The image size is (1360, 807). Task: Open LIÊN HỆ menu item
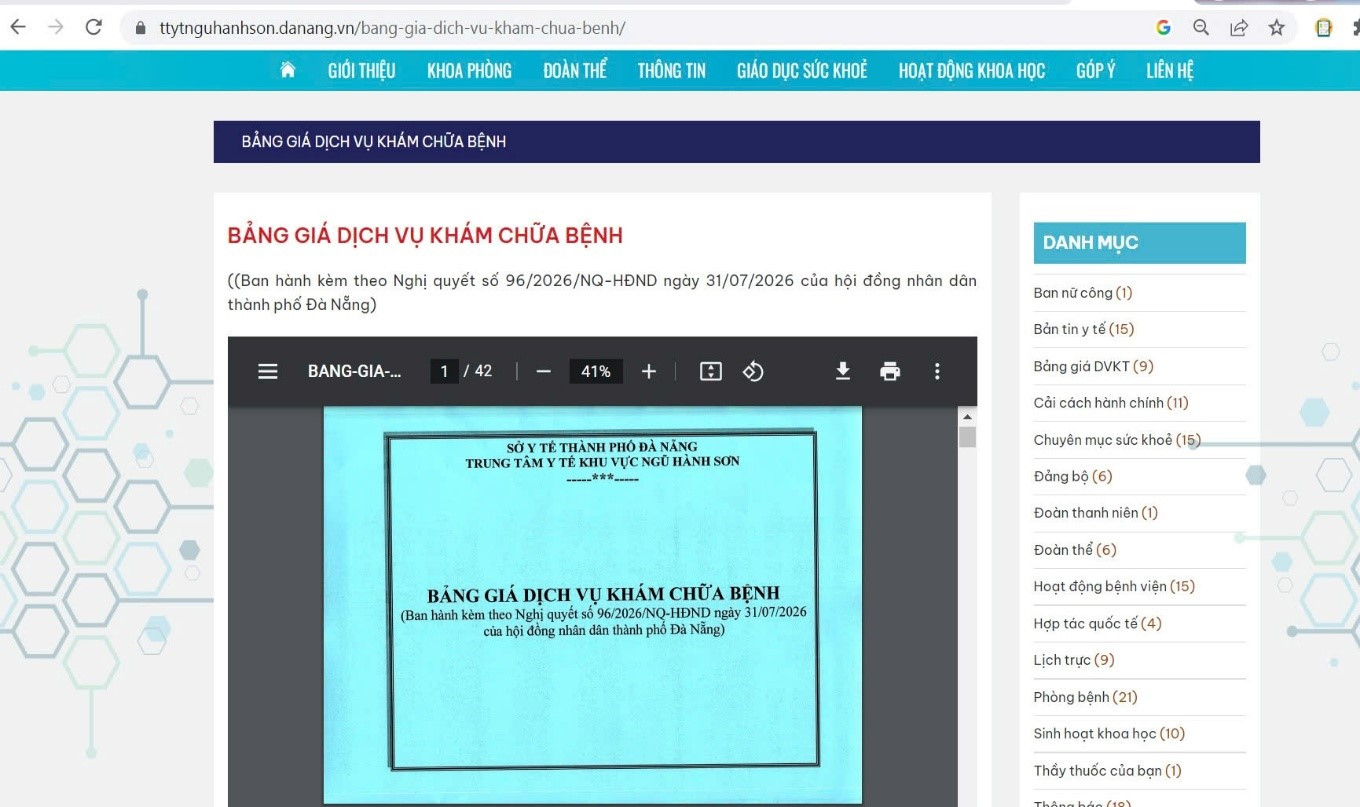tap(1170, 70)
